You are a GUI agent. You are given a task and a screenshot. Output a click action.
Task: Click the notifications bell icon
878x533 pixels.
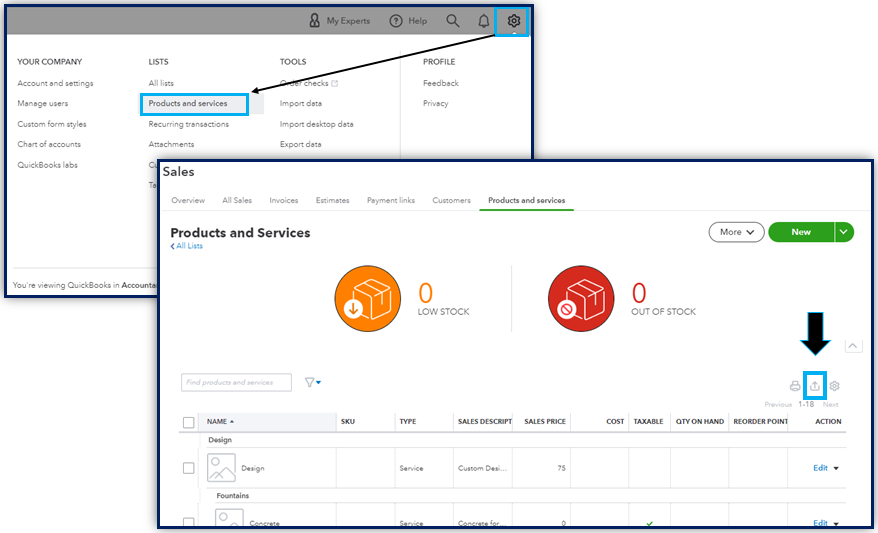click(484, 21)
